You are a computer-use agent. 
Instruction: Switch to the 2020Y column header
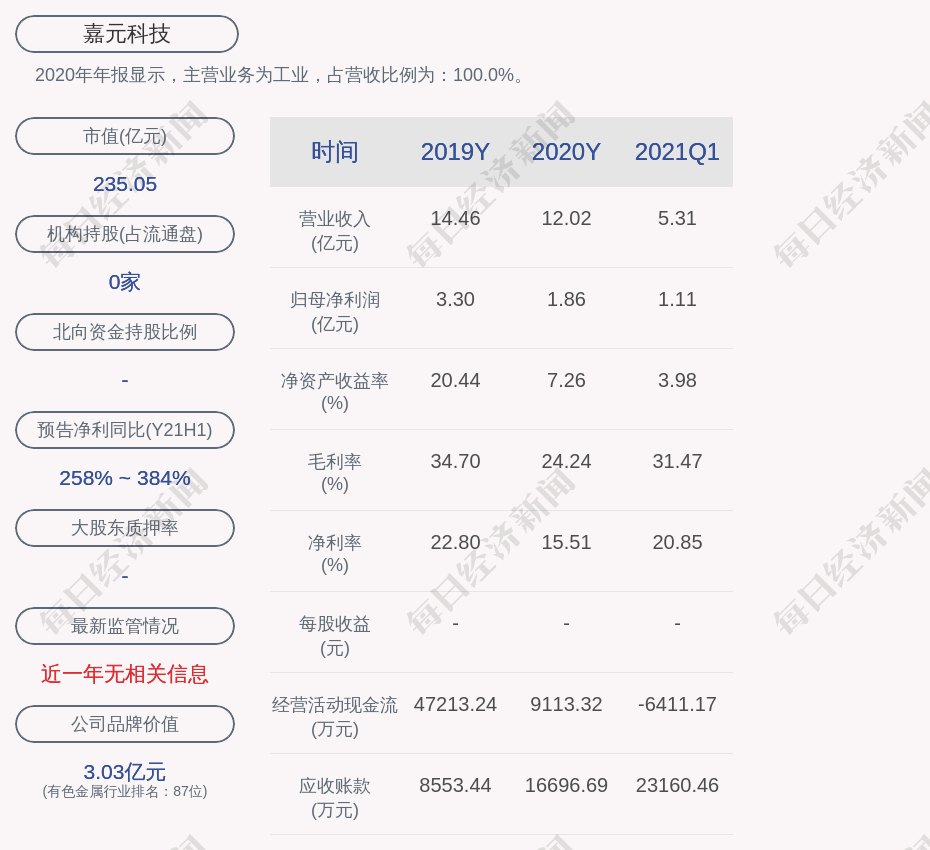pyautogui.click(x=566, y=152)
